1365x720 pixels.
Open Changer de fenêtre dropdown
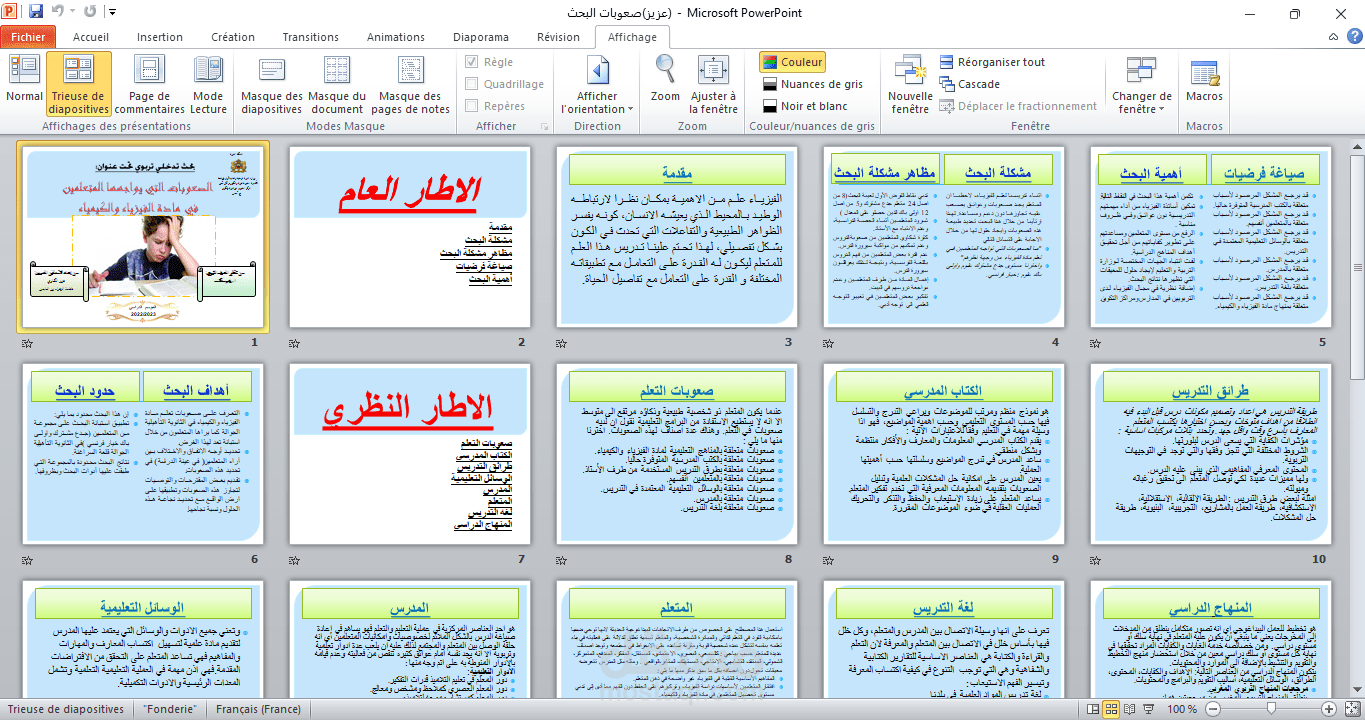pyautogui.click(x=1141, y=84)
